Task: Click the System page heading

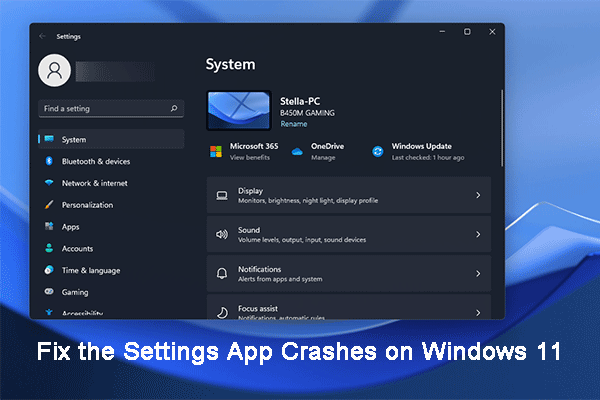Action: click(230, 64)
